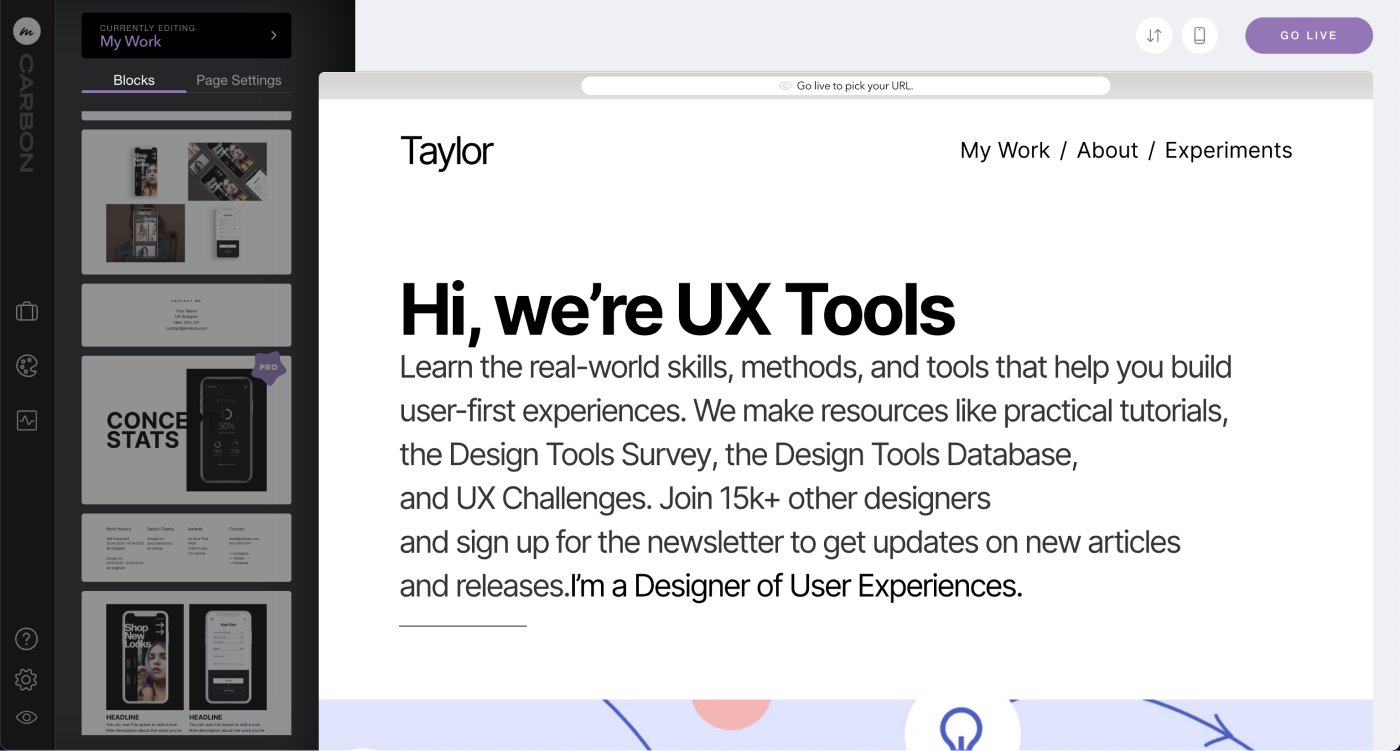Image resolution: width=1400 pixels, height=751 pixels.
Task: Open the design palette icon
Action: tap(27, 366)
